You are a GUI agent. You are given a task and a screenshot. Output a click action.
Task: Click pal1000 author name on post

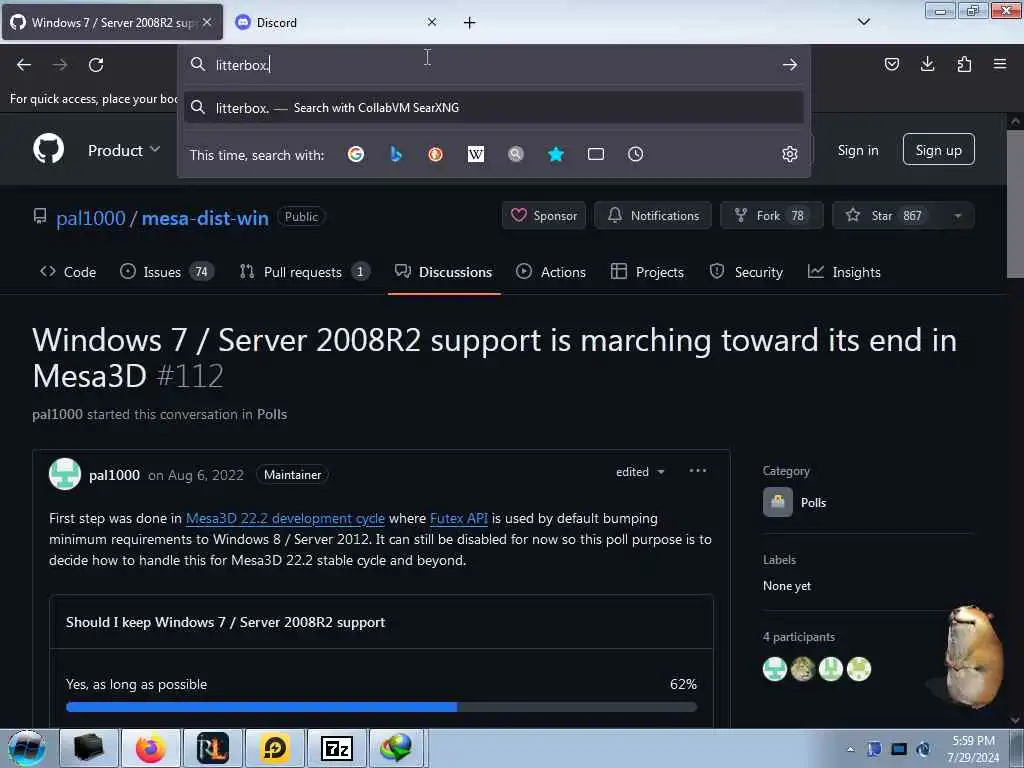[x=114, y=475]
